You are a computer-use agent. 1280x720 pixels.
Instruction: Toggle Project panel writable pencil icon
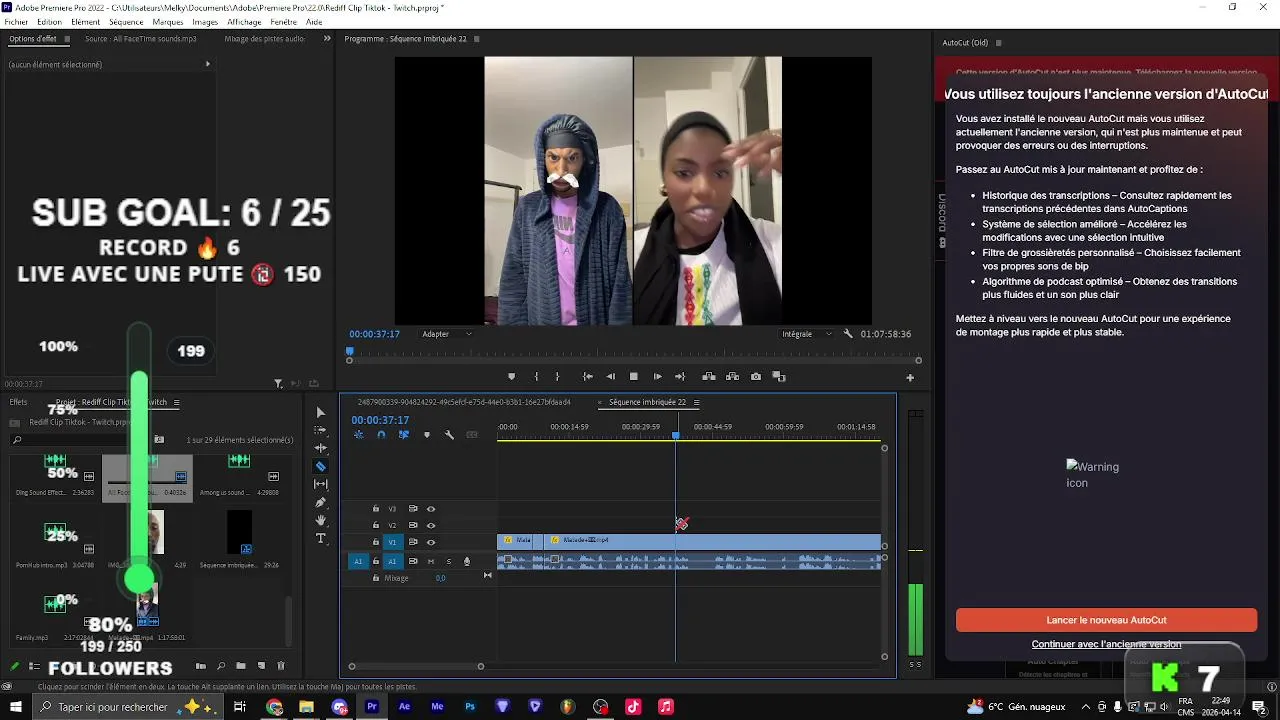[14, 666]
